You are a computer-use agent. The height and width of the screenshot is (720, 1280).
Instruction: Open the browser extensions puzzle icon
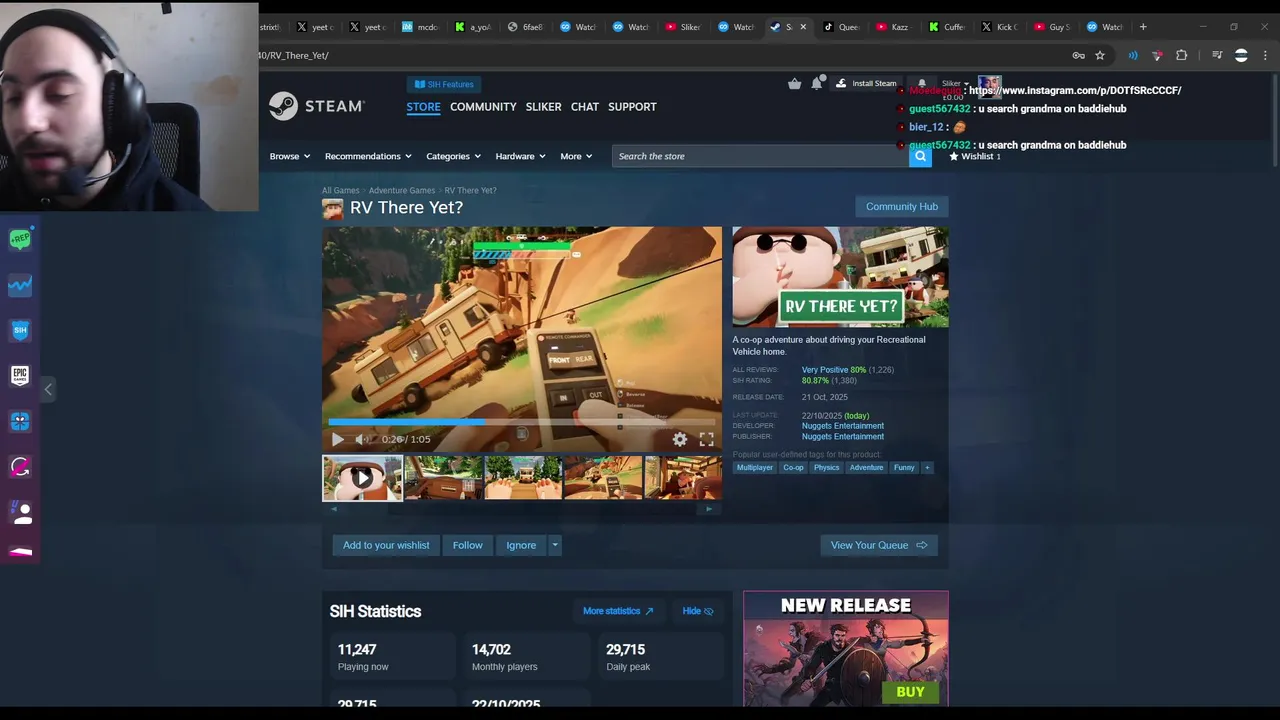point(1182,55)
